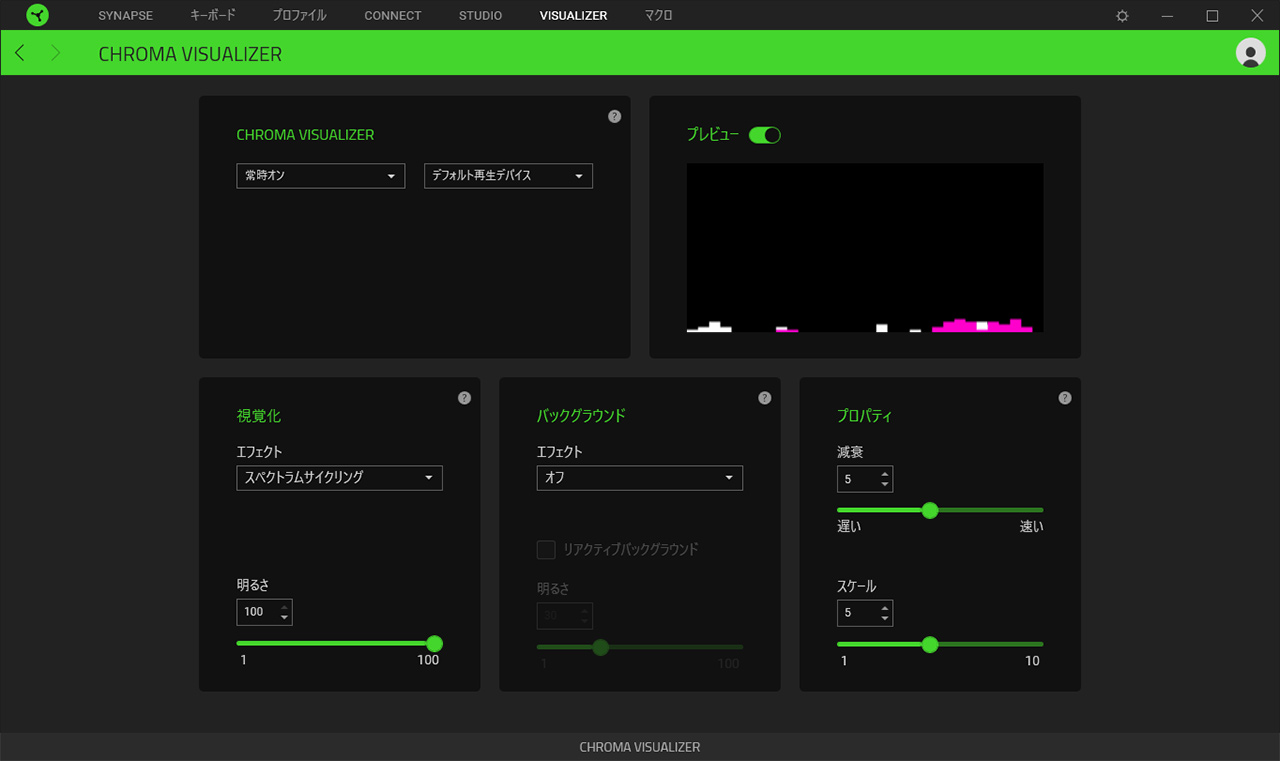Decrease 視覚化 明るさ value with down arrow
Screen dimensions: 1280x761
(x=284, y=618)
